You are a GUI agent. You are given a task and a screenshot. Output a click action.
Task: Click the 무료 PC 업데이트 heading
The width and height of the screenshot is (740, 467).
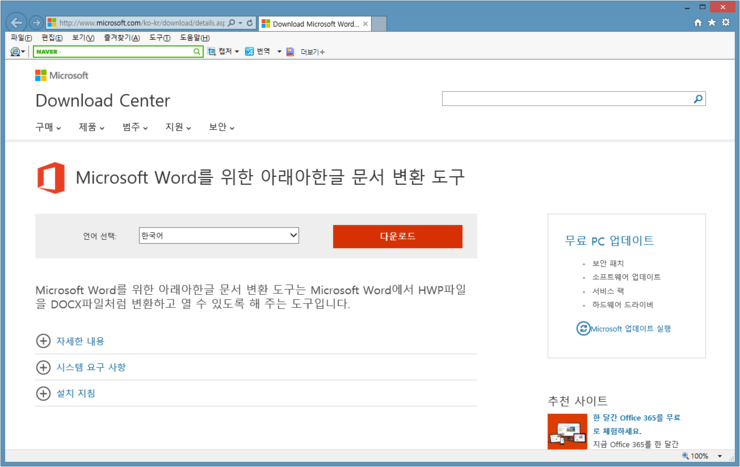[609, 241]
